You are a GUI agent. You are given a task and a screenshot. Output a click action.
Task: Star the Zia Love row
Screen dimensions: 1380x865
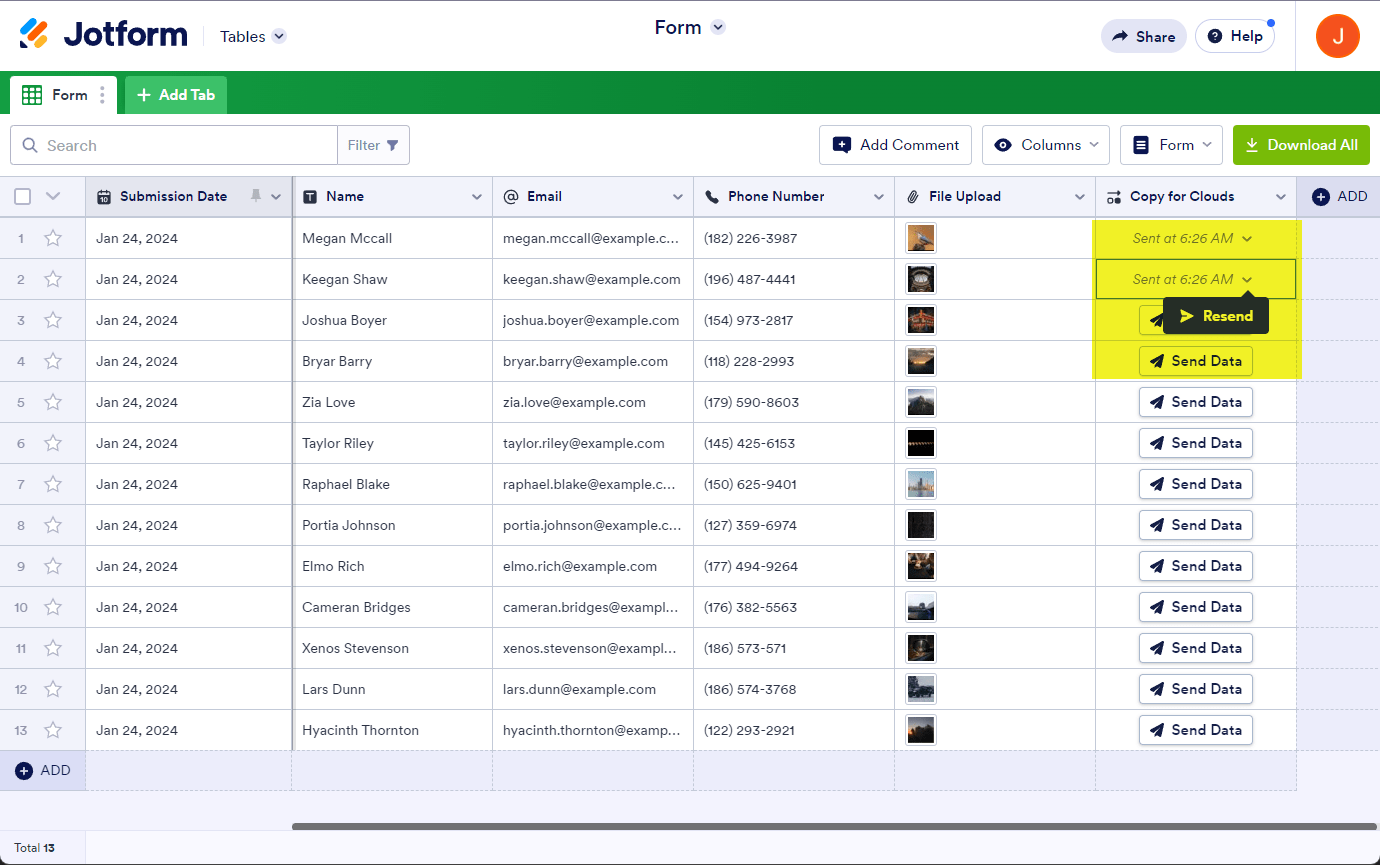point(53,402)
